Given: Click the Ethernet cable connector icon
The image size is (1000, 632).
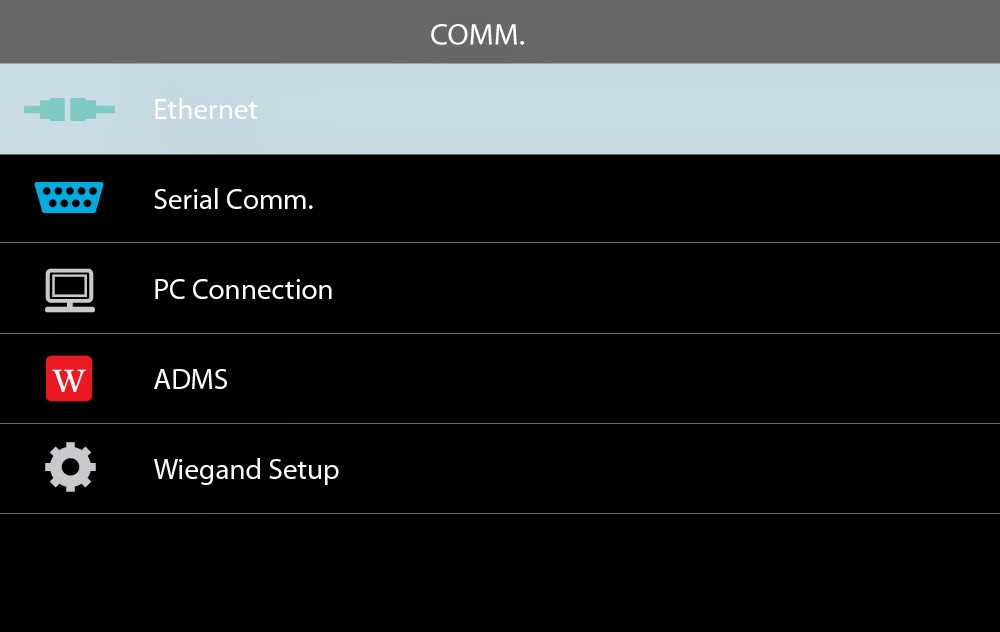Looking at the screenshot, I should (69, 109).
